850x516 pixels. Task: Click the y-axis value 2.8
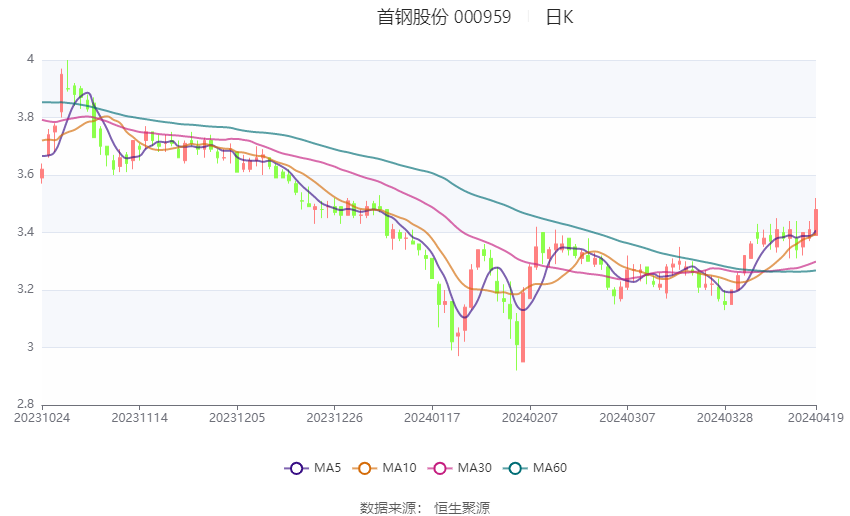(25, 404)
